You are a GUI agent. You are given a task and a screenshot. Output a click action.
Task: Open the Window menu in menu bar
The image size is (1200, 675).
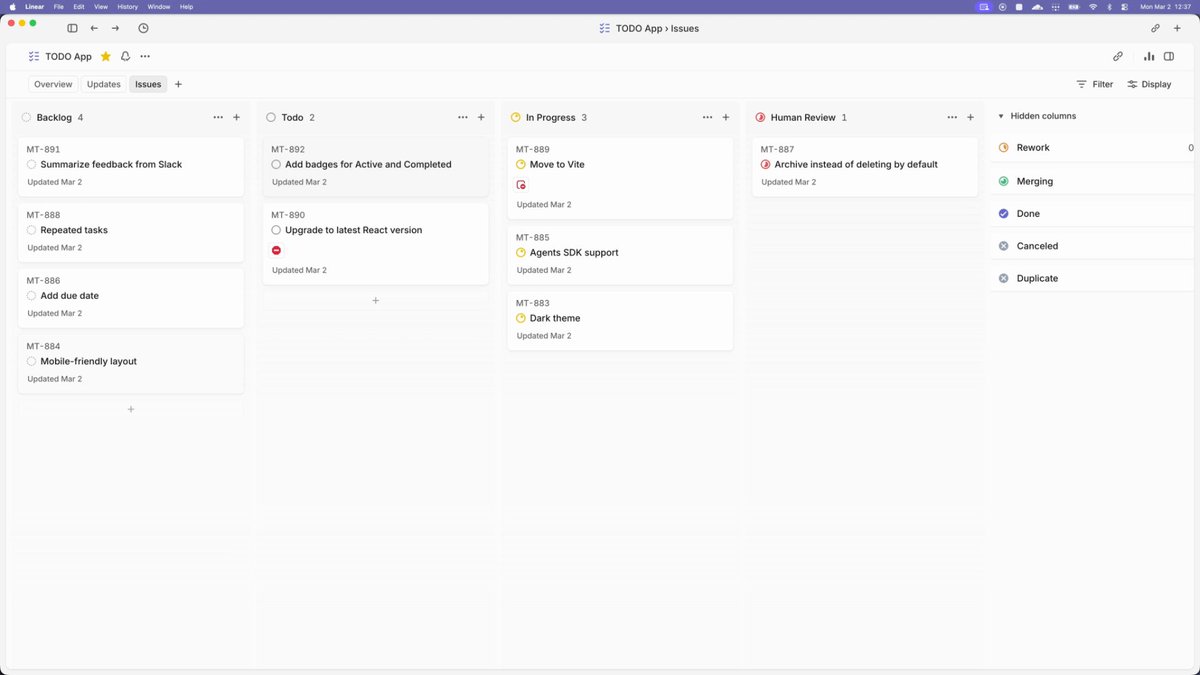(x=159, y=7)
